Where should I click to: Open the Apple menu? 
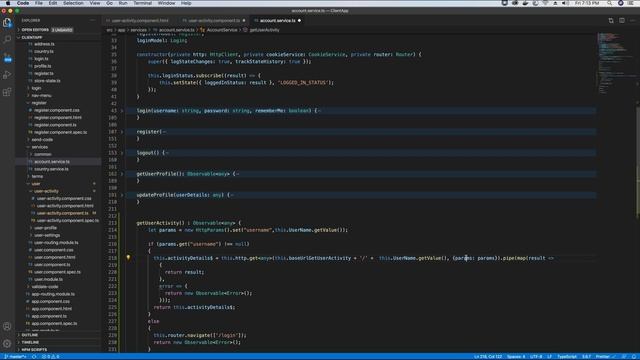coord(8,3)
